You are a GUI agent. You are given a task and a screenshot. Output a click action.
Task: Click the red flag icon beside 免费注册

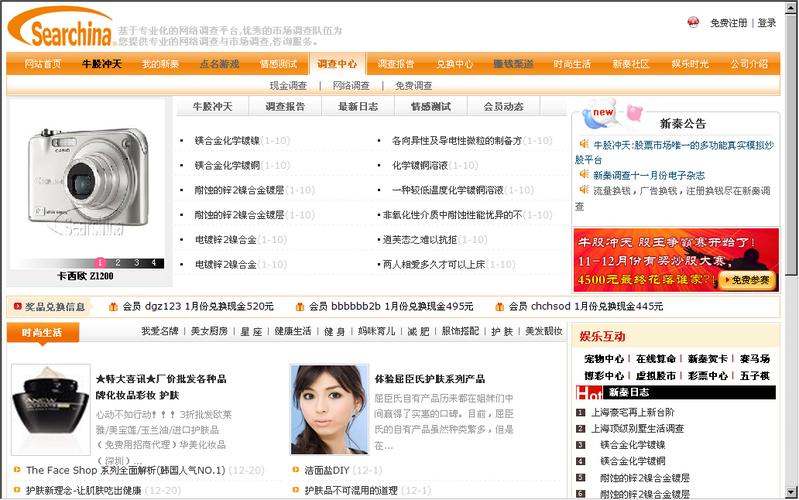(693, 22)
